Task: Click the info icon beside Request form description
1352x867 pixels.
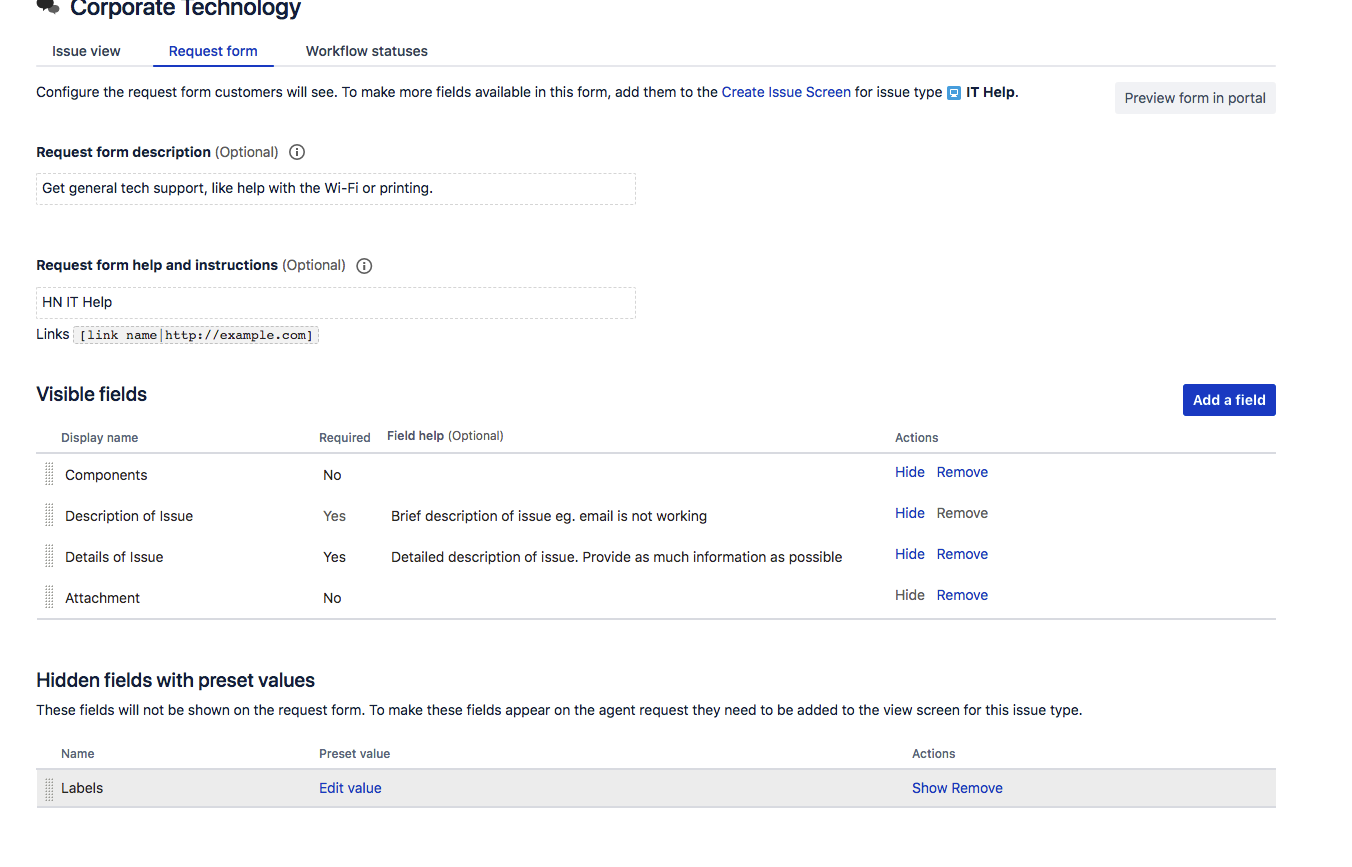Action: tap(296, 151)
